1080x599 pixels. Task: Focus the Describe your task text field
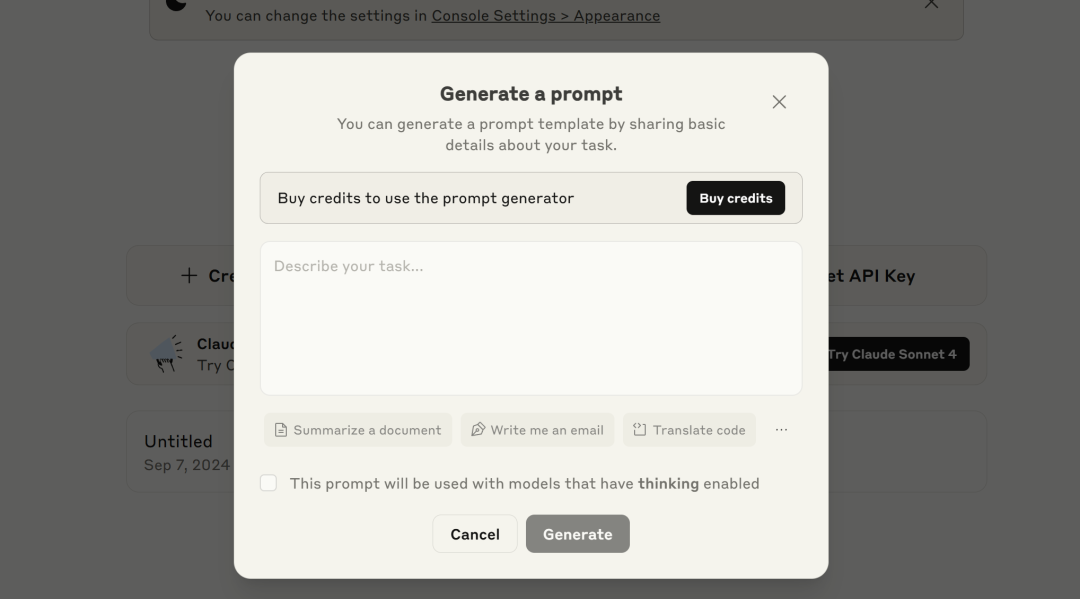(531, 318)
